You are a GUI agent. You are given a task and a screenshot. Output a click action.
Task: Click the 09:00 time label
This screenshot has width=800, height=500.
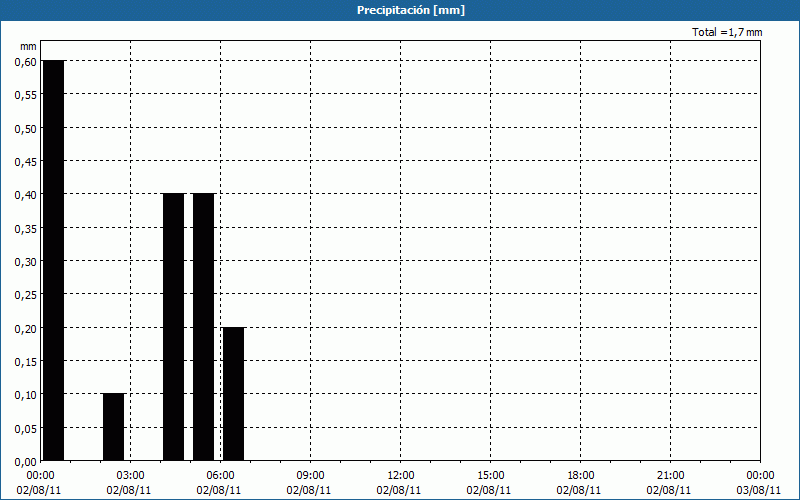tap(311, 476)
